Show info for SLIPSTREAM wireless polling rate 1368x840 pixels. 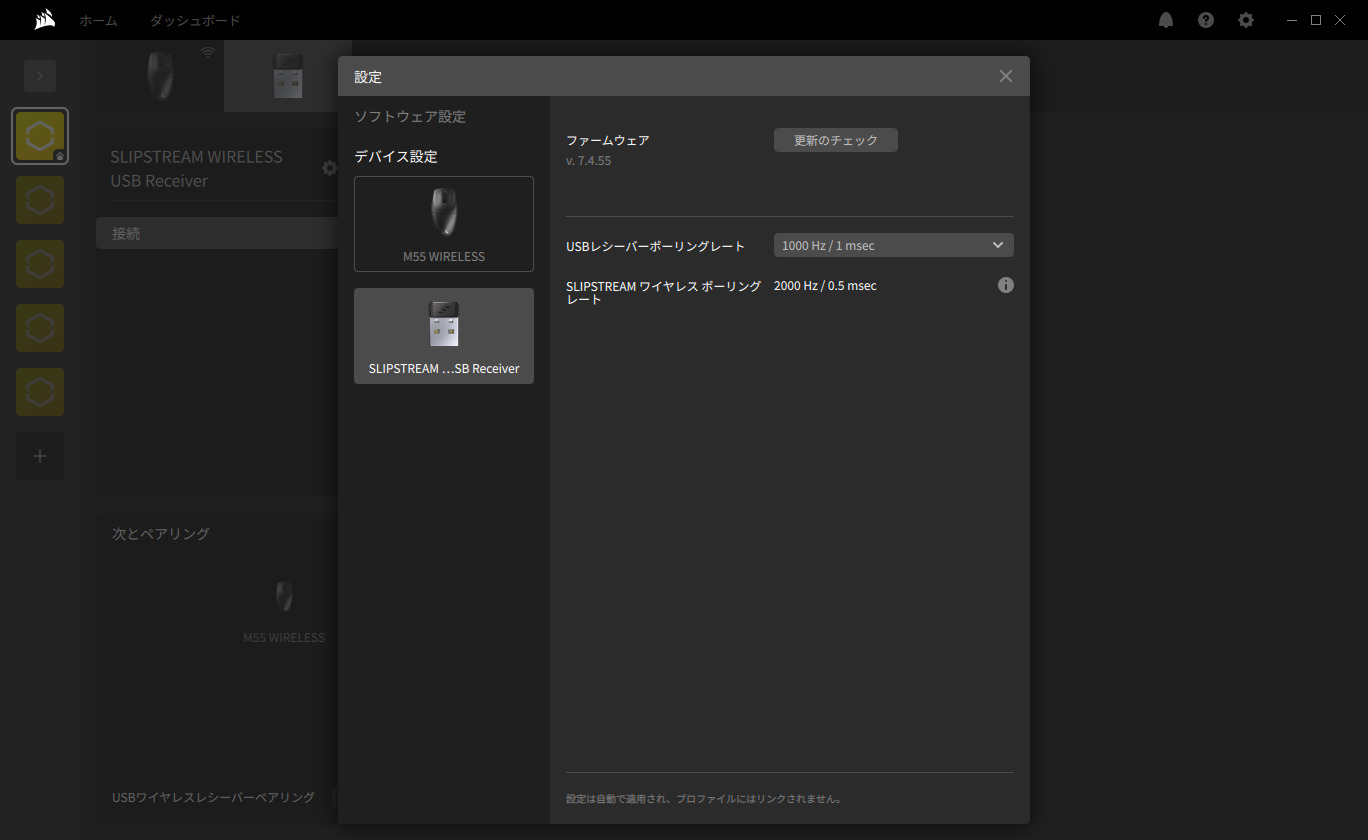pyautogui.click(x=1006, y=285)
